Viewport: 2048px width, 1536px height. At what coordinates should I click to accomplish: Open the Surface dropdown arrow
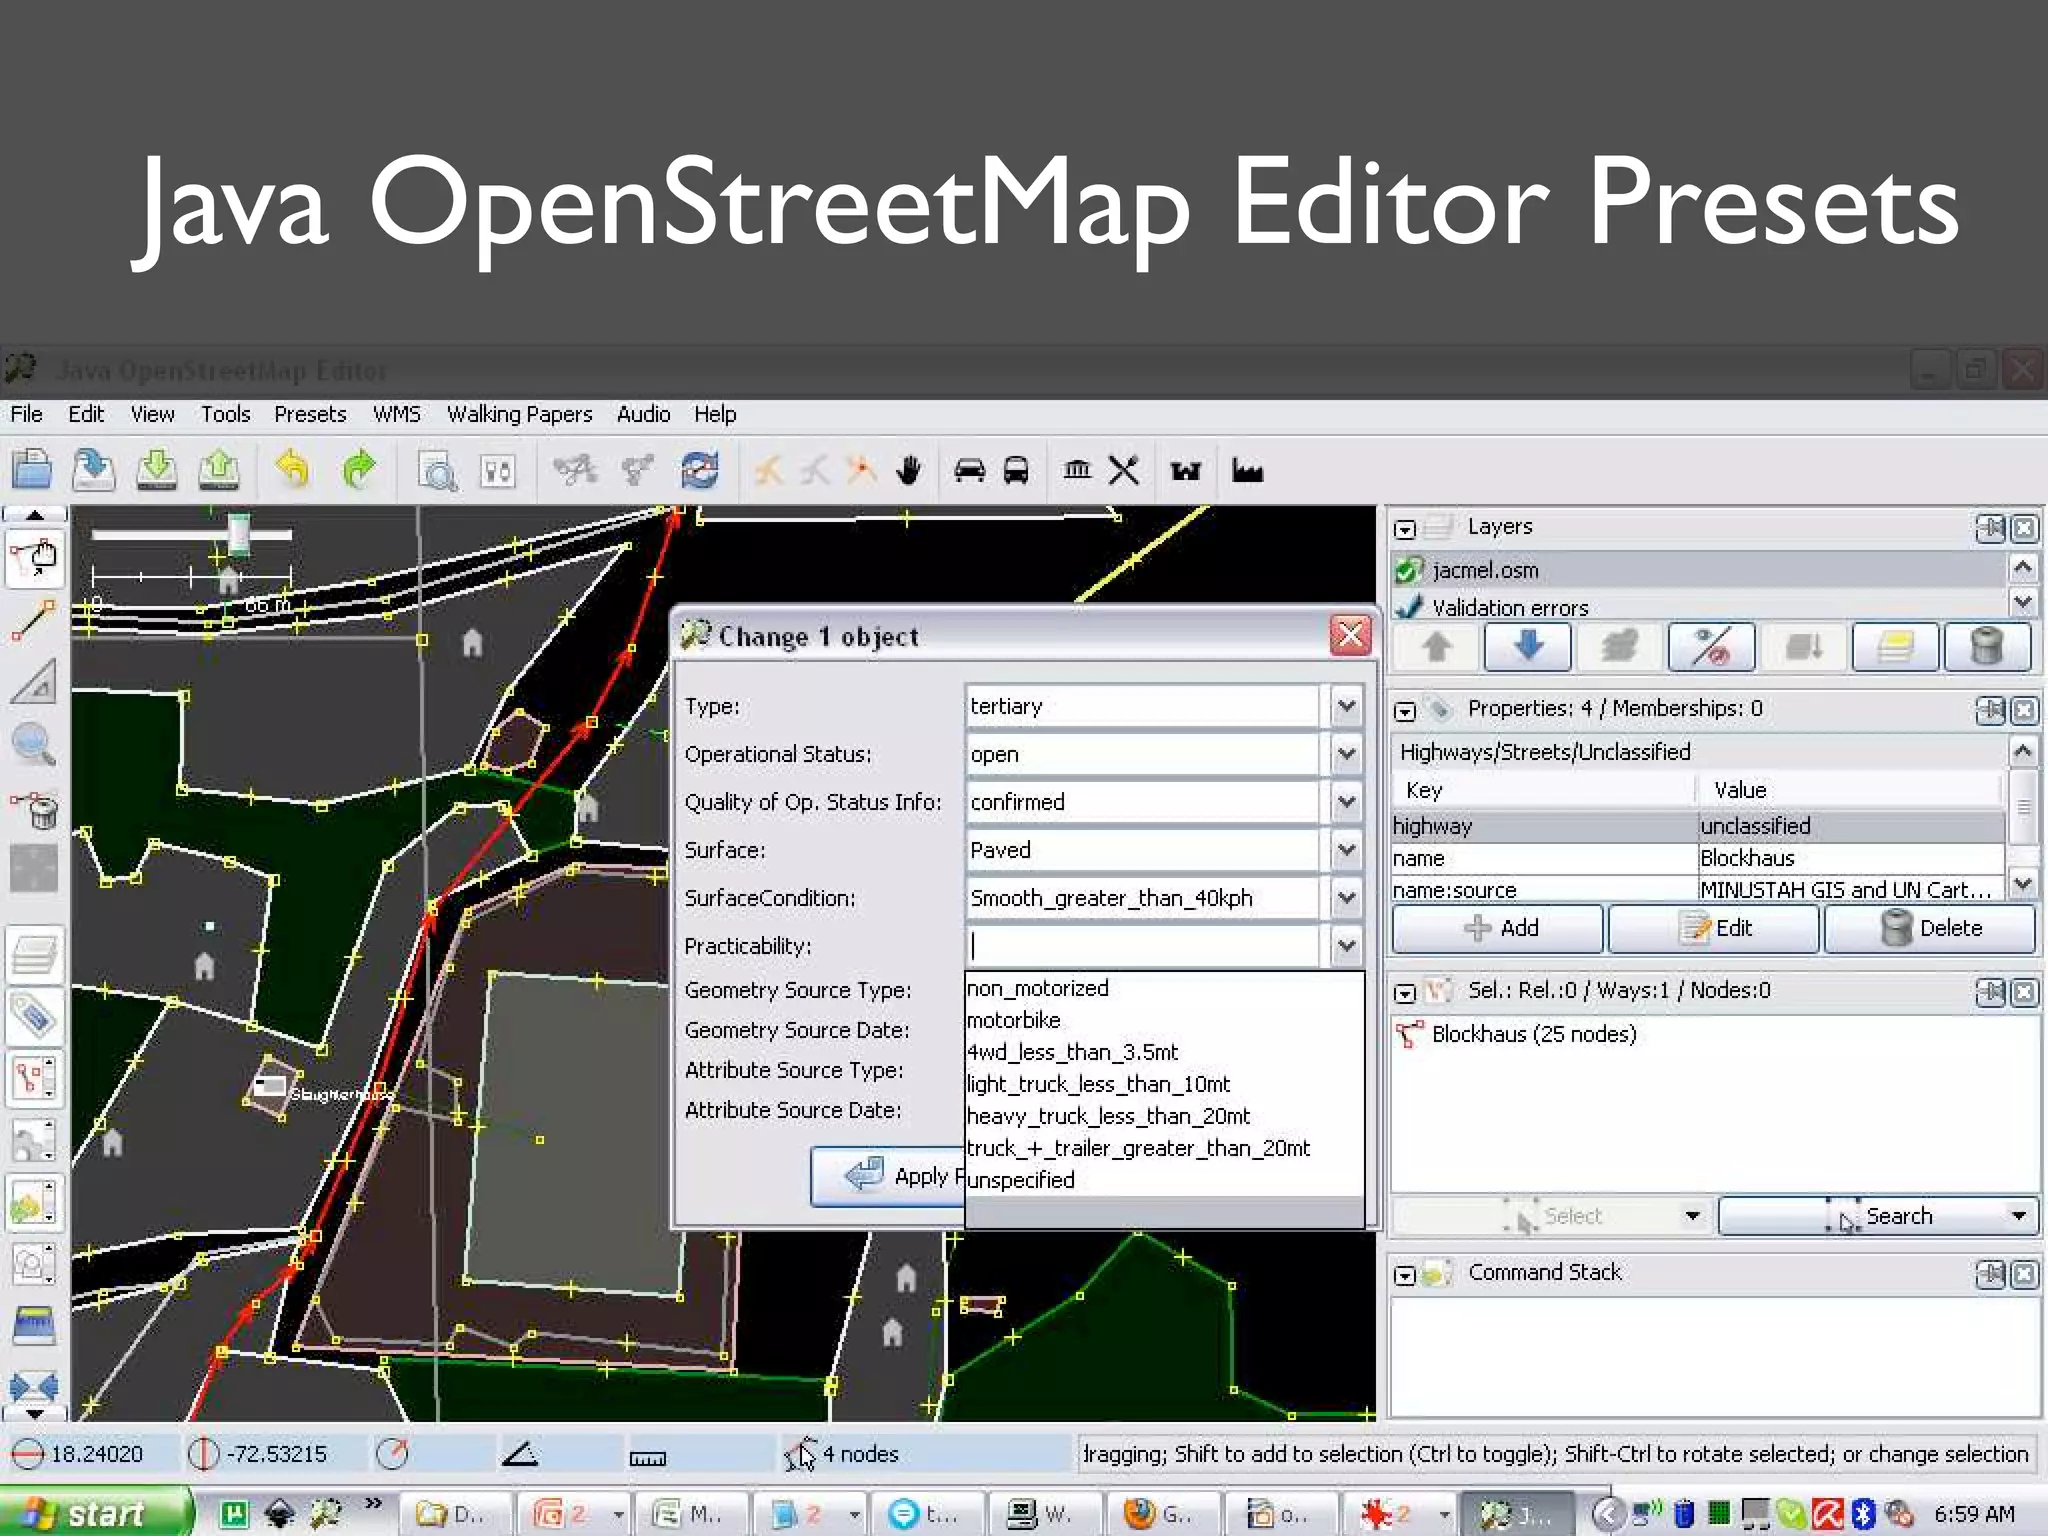coord(1346,850)
